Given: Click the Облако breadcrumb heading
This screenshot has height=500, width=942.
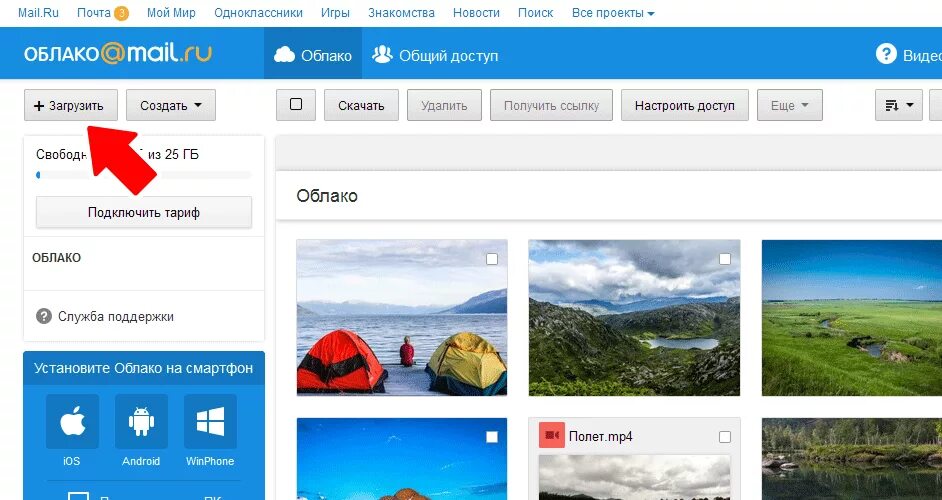Looking at the screenshot, I should [x=327, y=196].
